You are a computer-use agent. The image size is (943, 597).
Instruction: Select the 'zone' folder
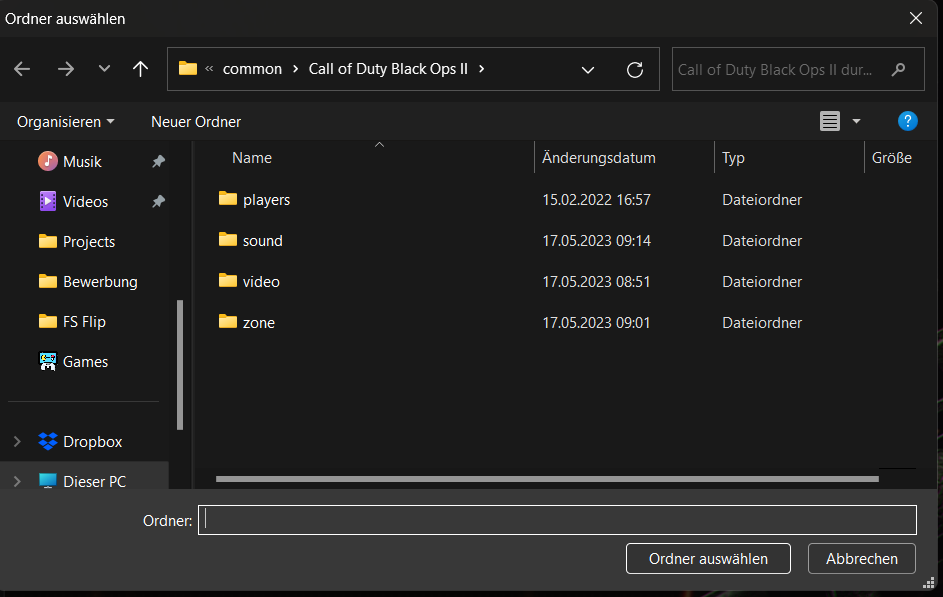click(259, 322)
